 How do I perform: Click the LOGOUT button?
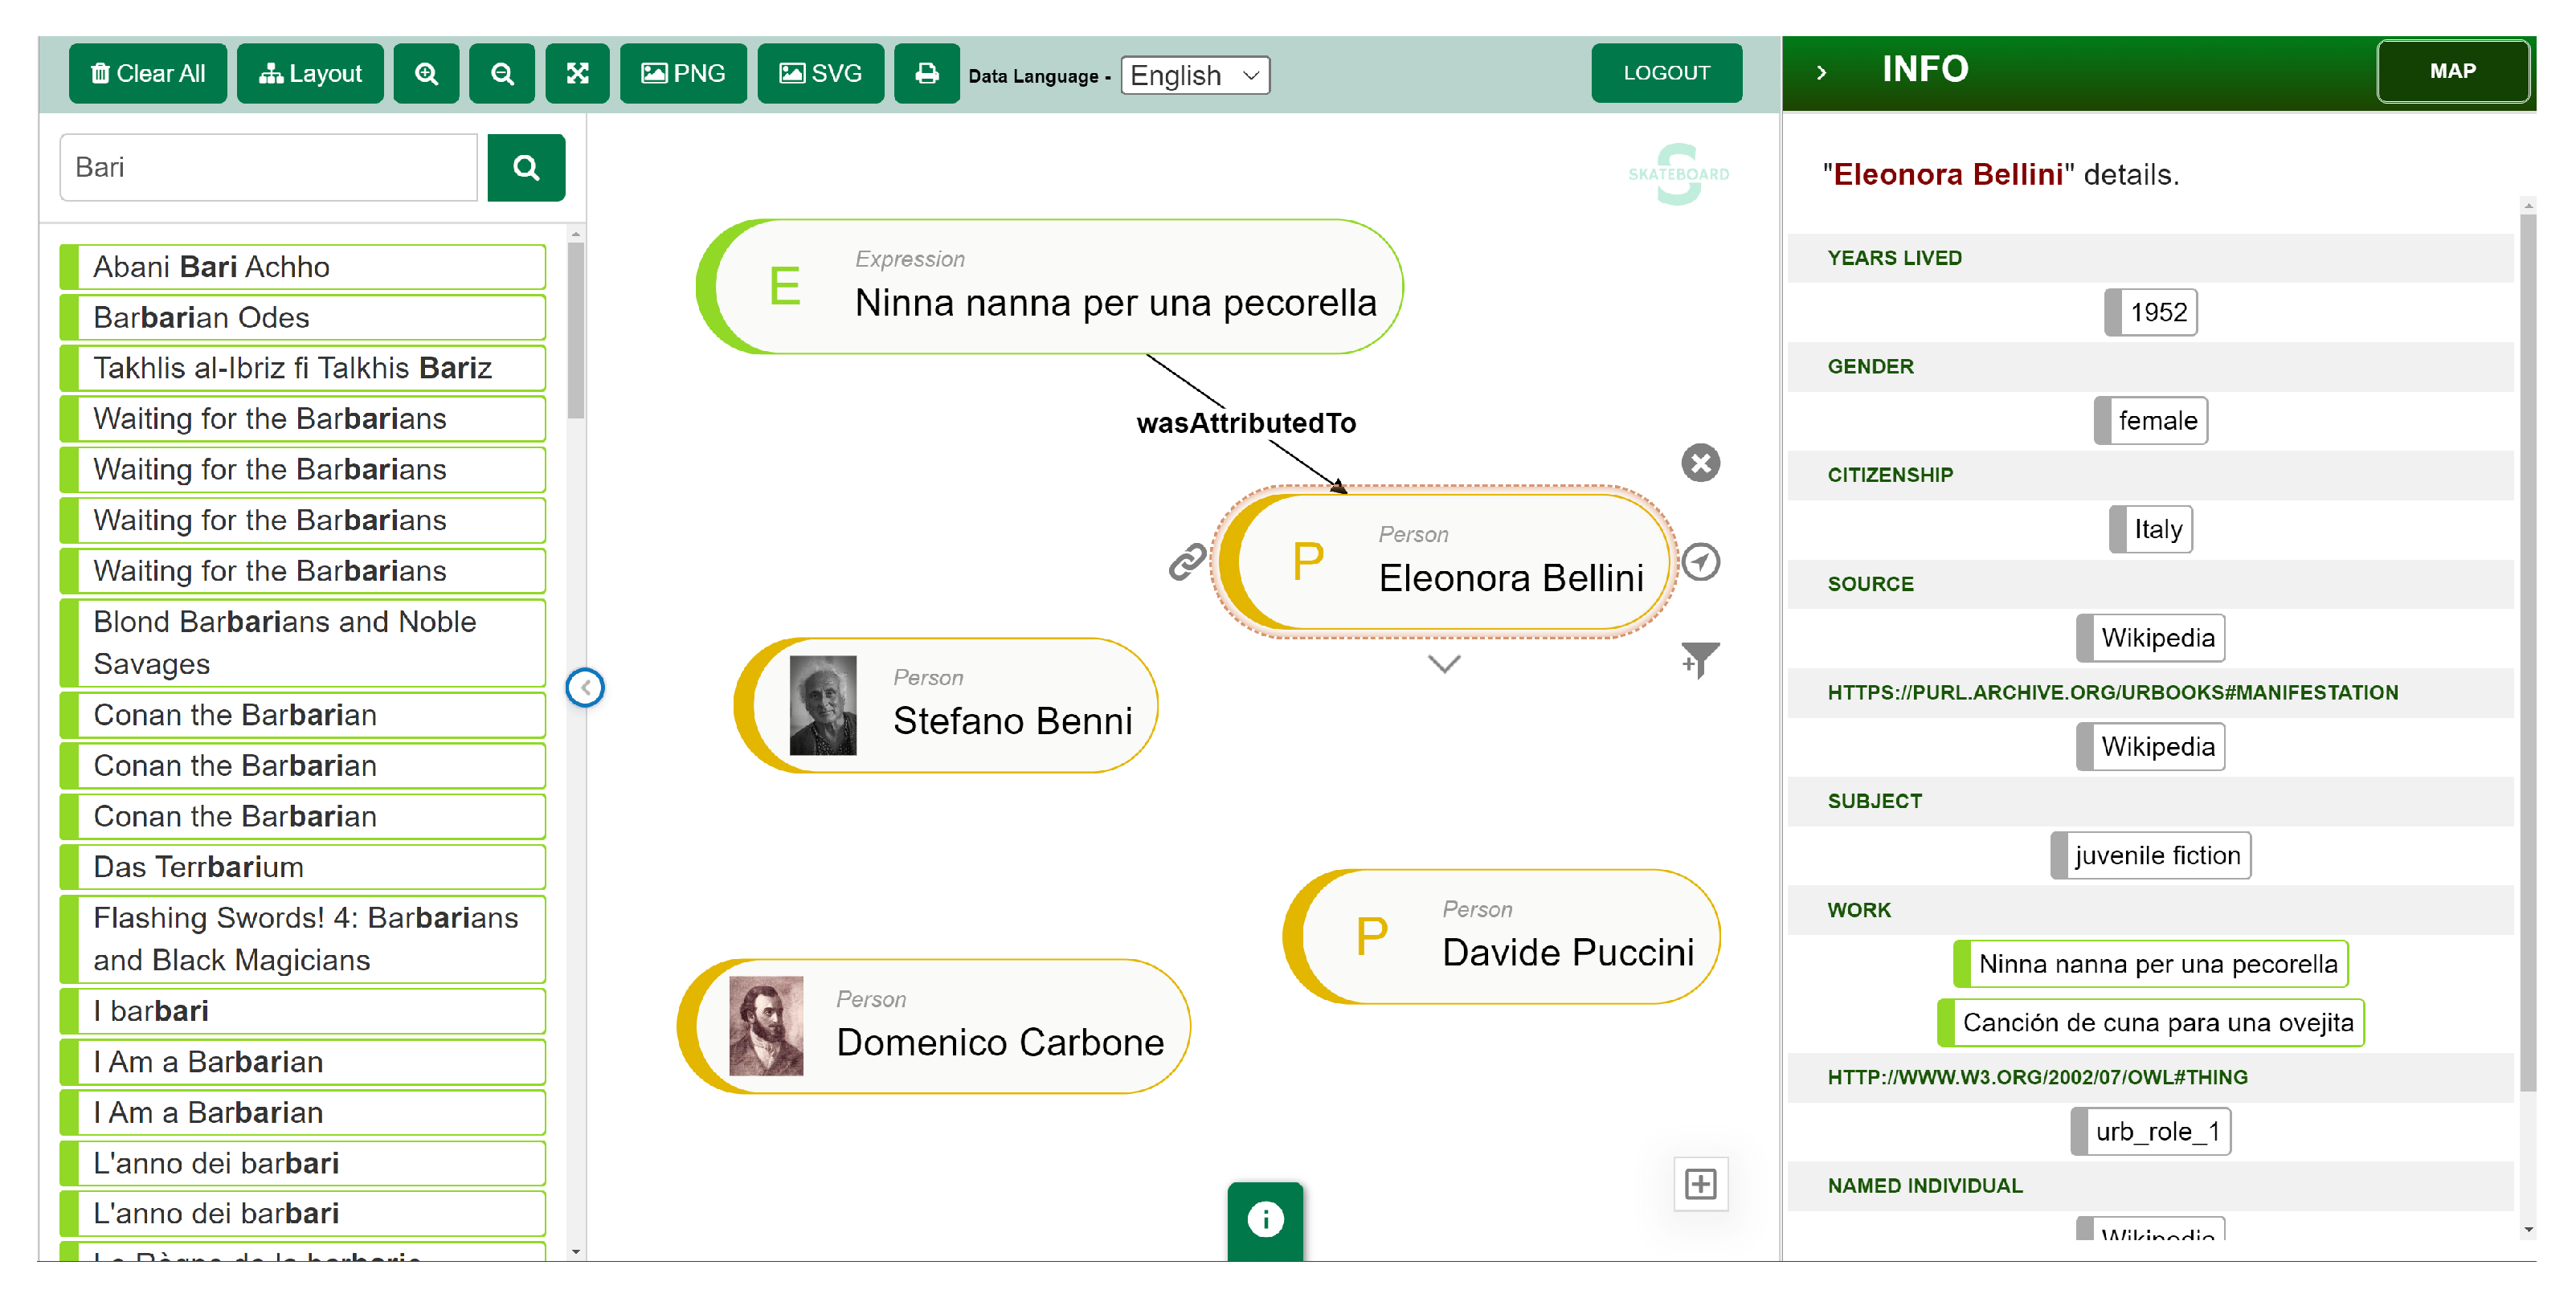coord(1666,73)
